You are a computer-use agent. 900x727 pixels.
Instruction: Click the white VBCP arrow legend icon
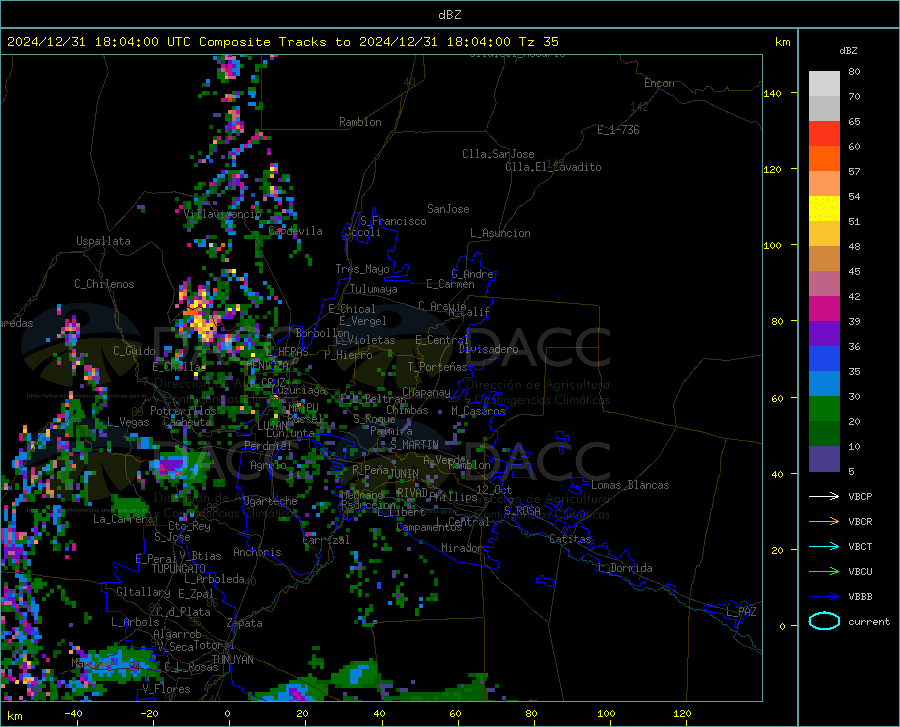pyautogui.click(x=824, y=496)
